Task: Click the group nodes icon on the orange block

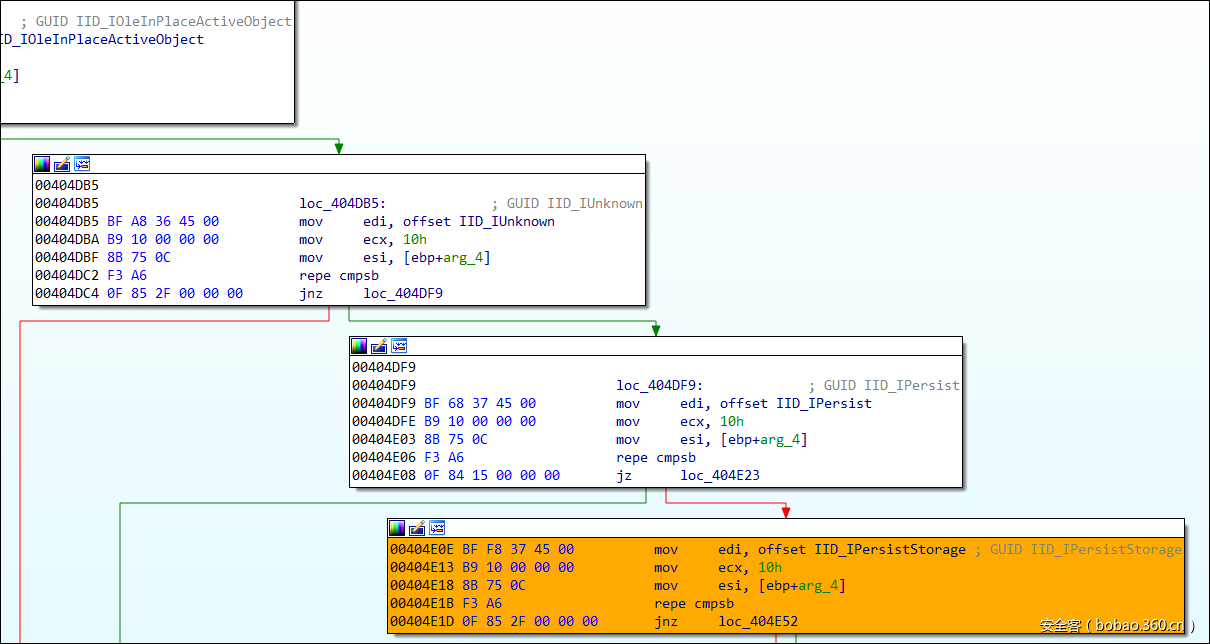Action: 437,528
